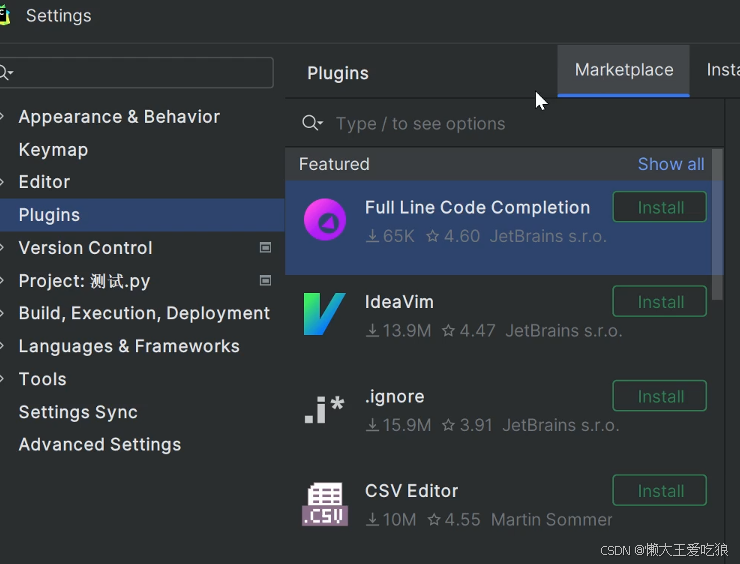Open Advanced Settings page
The width and height of the screenshot is (740, 564).
[100, 445]
